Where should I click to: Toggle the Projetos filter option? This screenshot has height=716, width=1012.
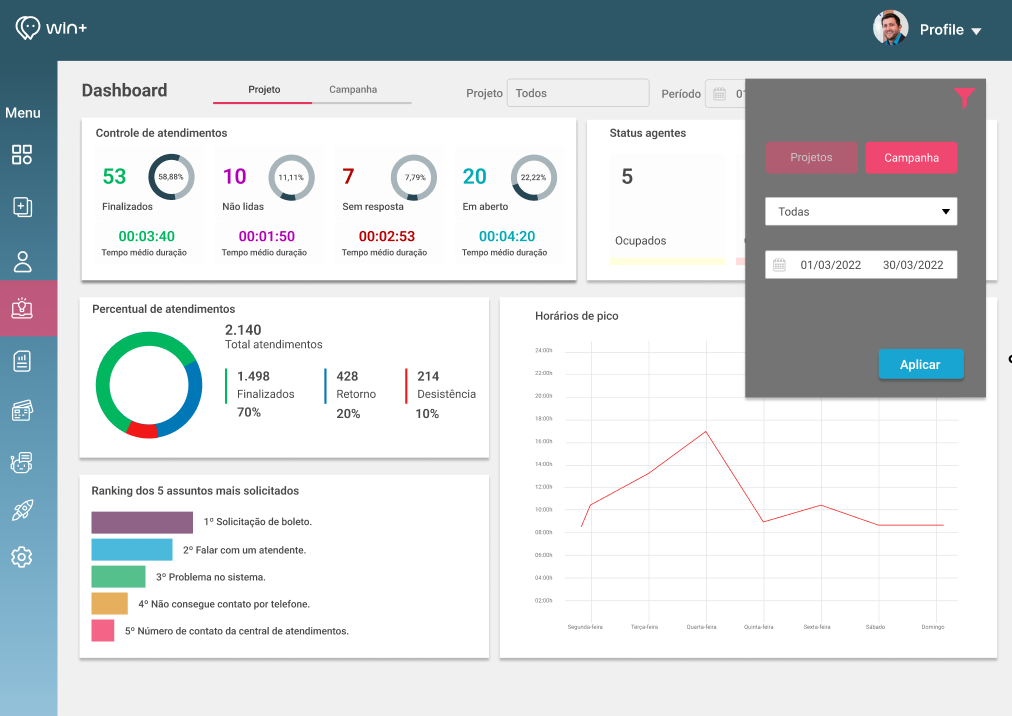tap(811, 158)
